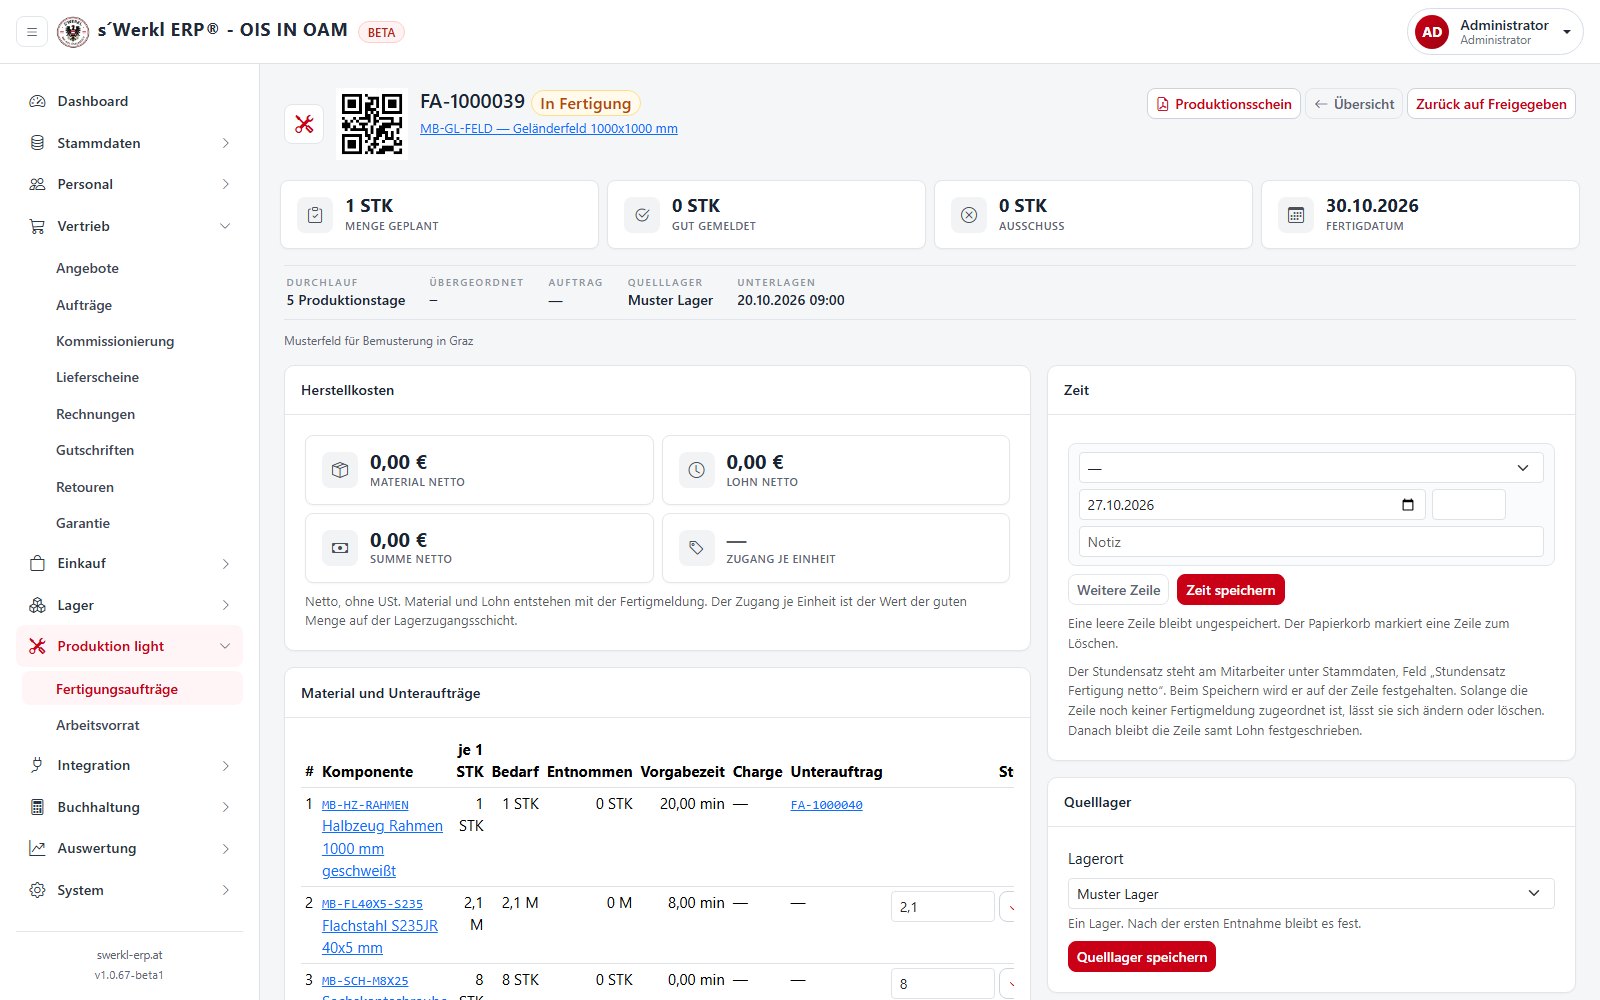Click the s'Werkl ERP logo emblem

pos(73,32)
